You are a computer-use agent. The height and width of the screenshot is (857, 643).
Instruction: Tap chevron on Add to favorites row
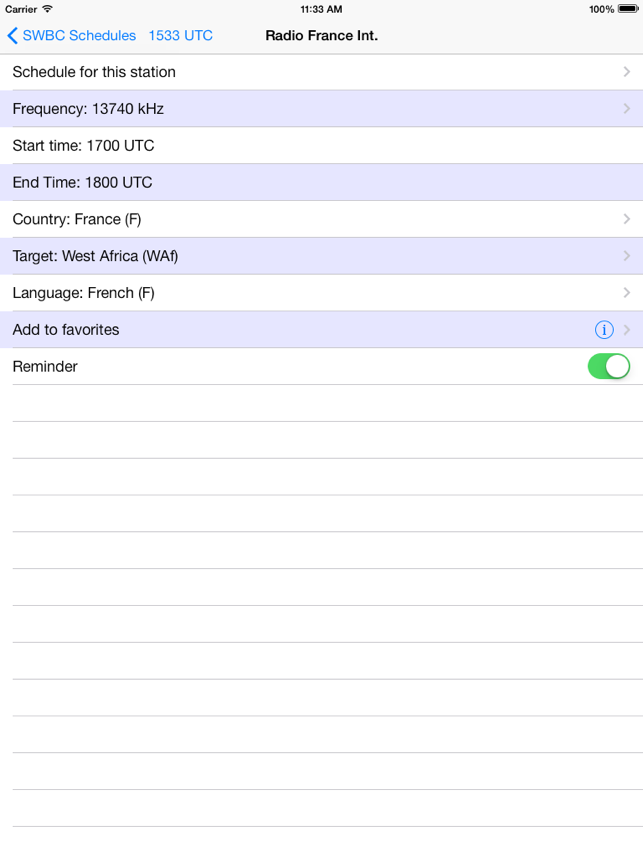click(627, 330)
